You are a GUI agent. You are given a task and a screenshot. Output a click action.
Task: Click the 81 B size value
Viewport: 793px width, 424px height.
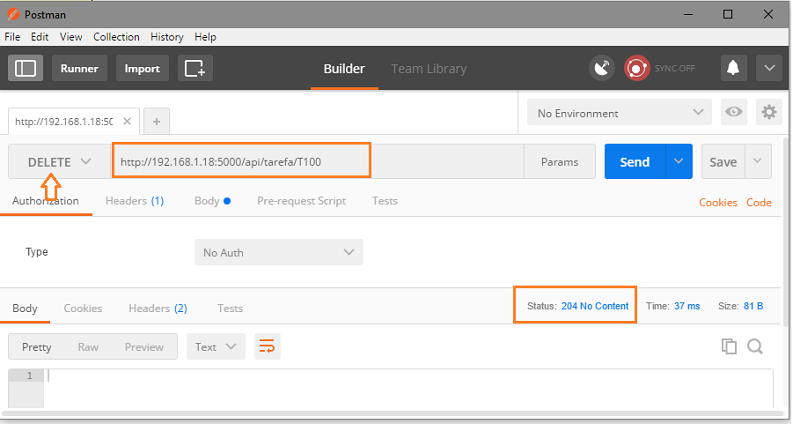pos(753,306)
